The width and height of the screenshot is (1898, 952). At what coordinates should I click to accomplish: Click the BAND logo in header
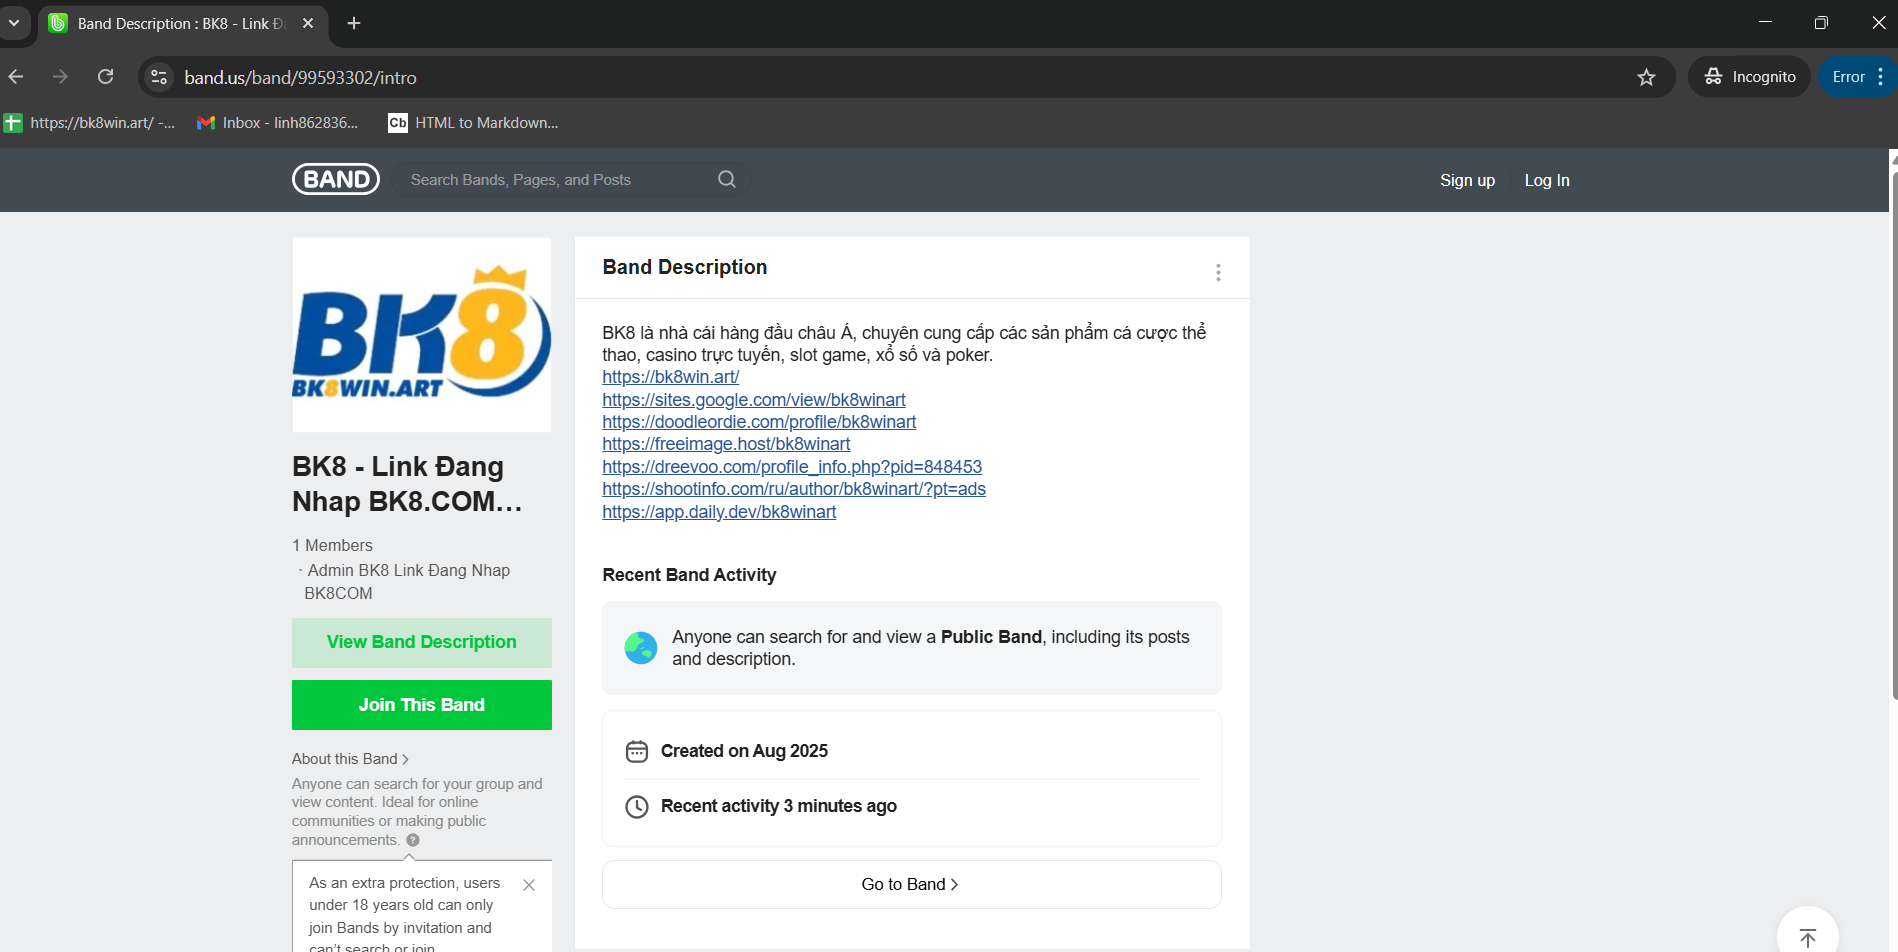point(336,180)
